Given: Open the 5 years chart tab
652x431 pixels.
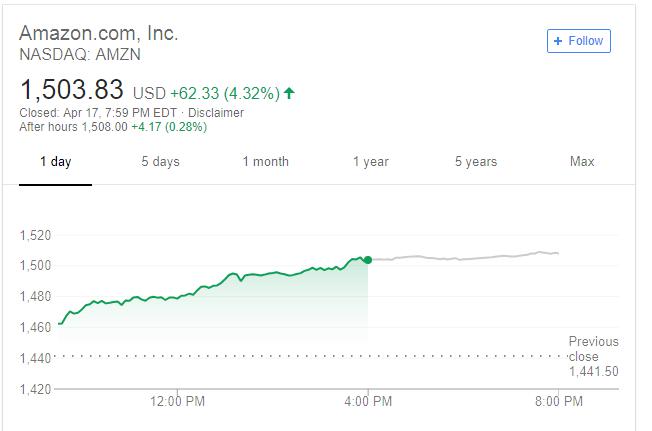Looking at the screenshot, I should point(475,162).
